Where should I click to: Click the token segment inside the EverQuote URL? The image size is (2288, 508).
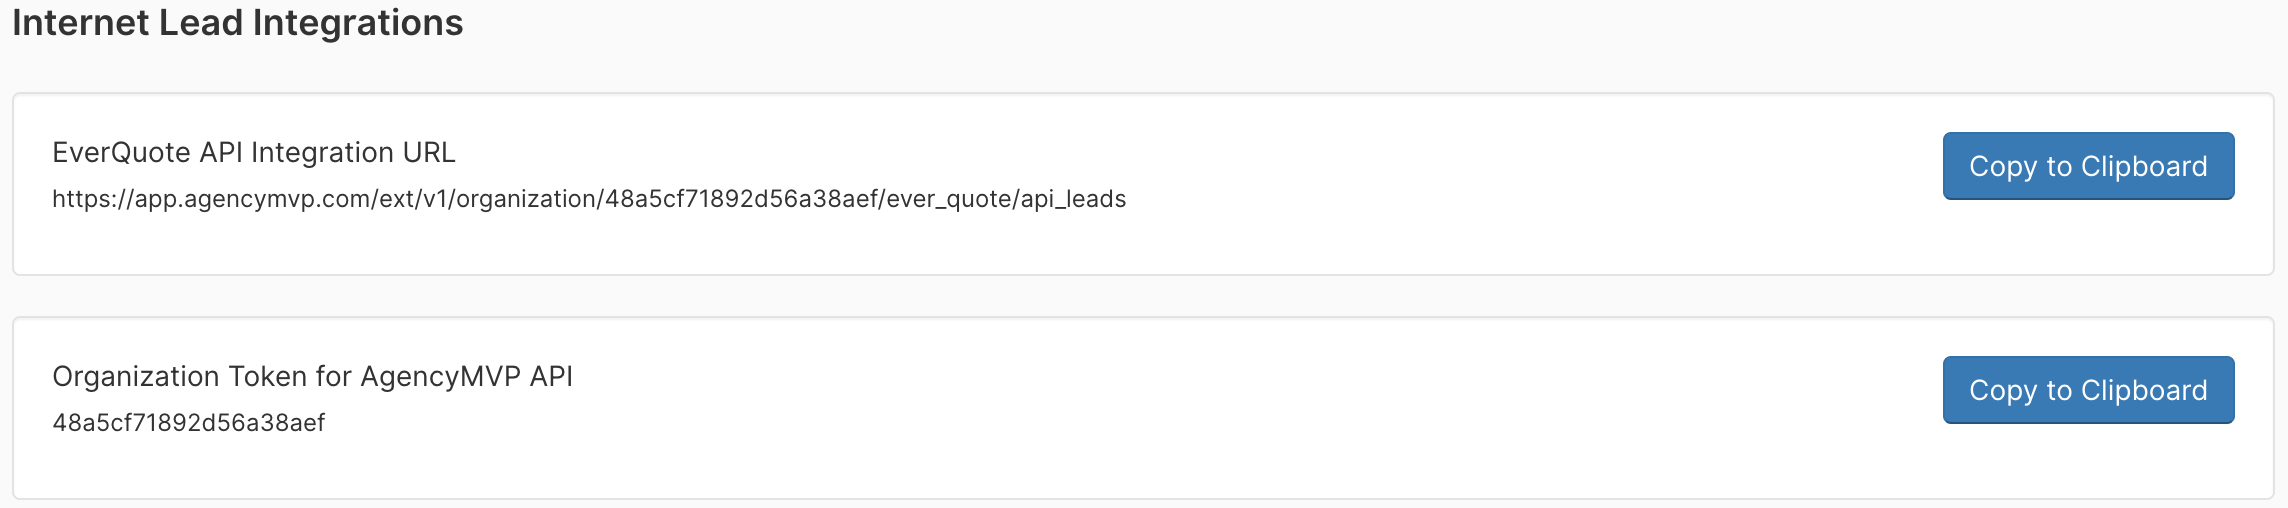point(742,199)
